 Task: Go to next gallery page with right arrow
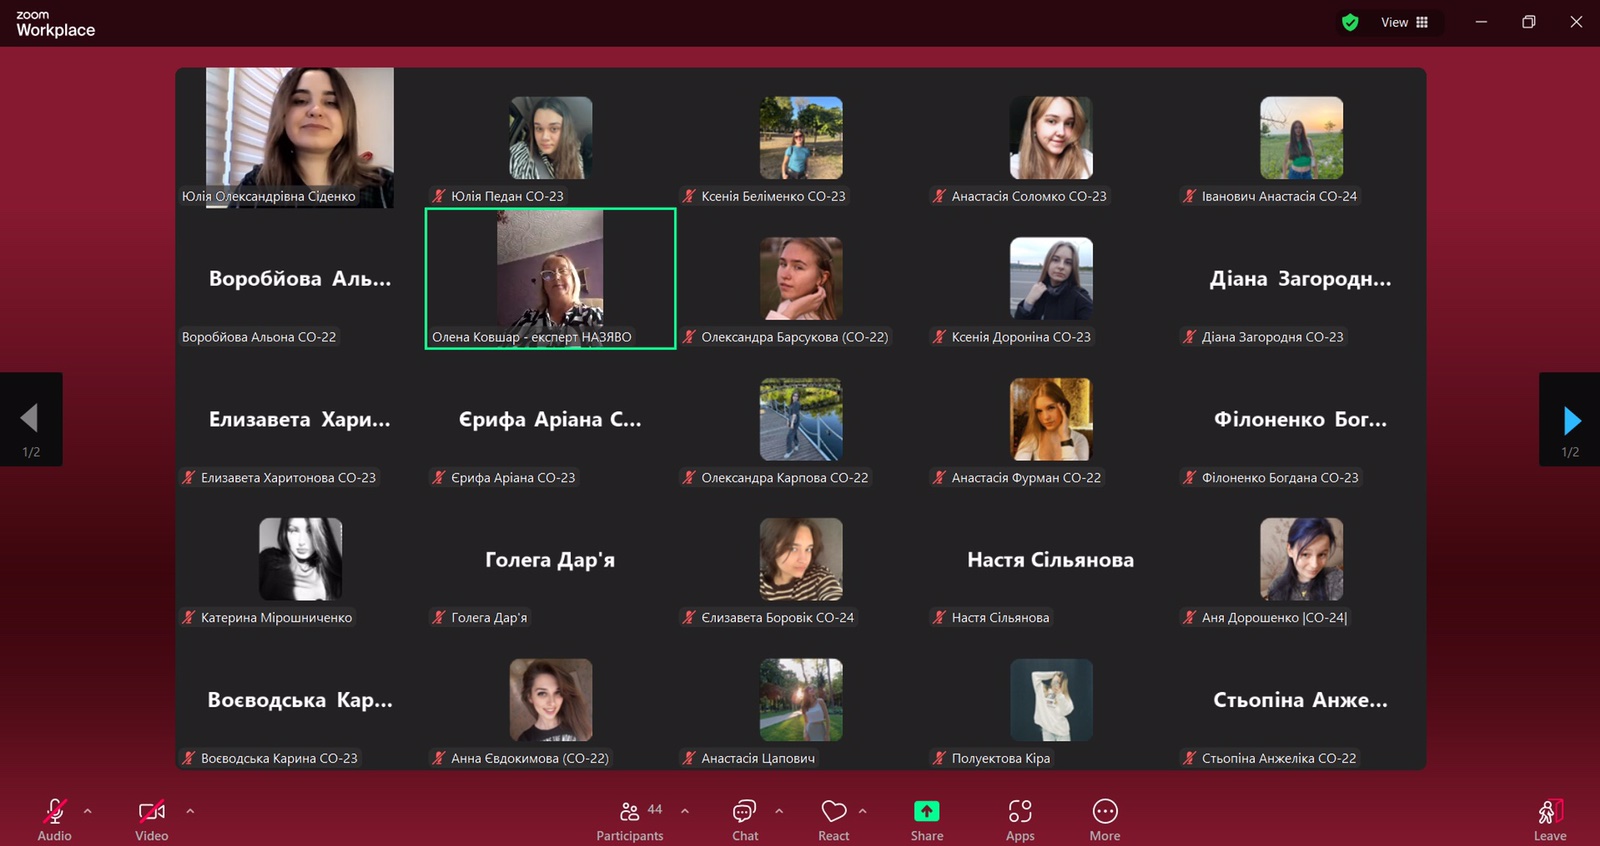tap(1570, 419)
